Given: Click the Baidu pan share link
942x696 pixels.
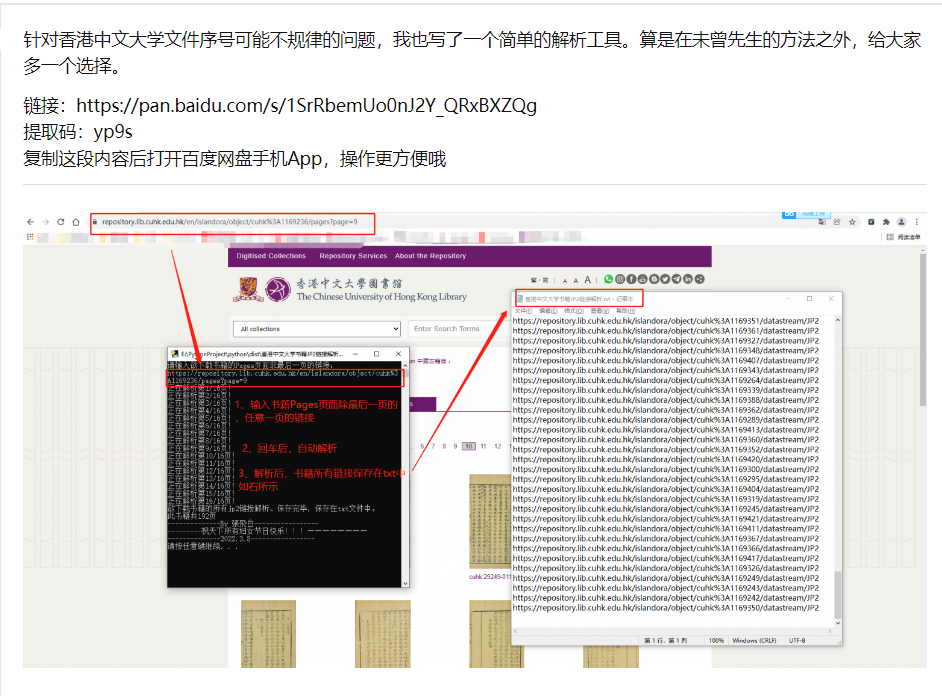Looking at the screenshot, I should pyautogui.click(x=306, y=106).
